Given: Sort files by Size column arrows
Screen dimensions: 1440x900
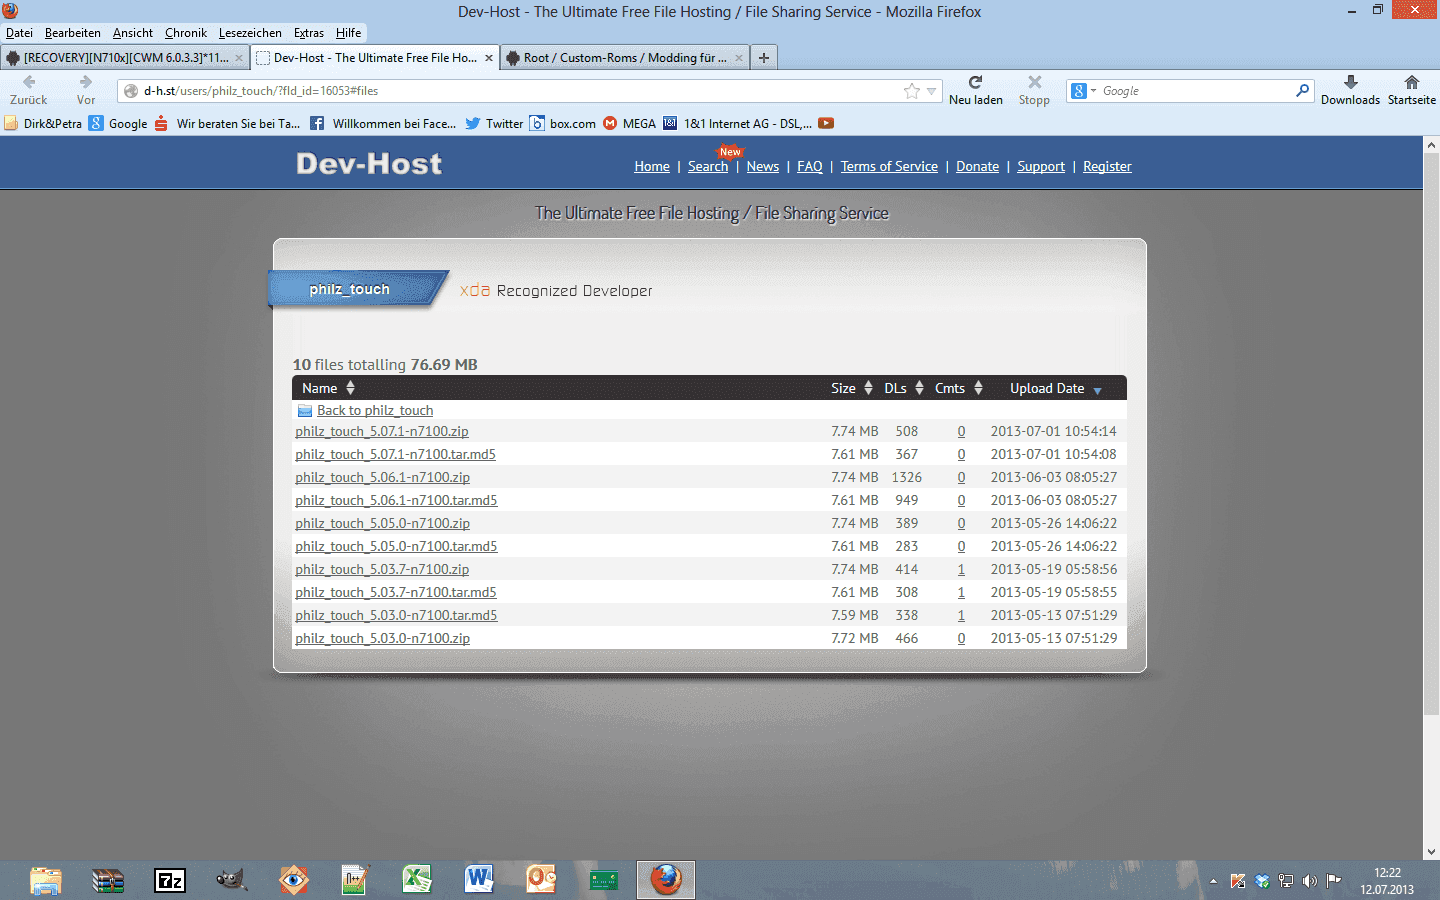Looking at the screenshot, I should pos(869,388).
